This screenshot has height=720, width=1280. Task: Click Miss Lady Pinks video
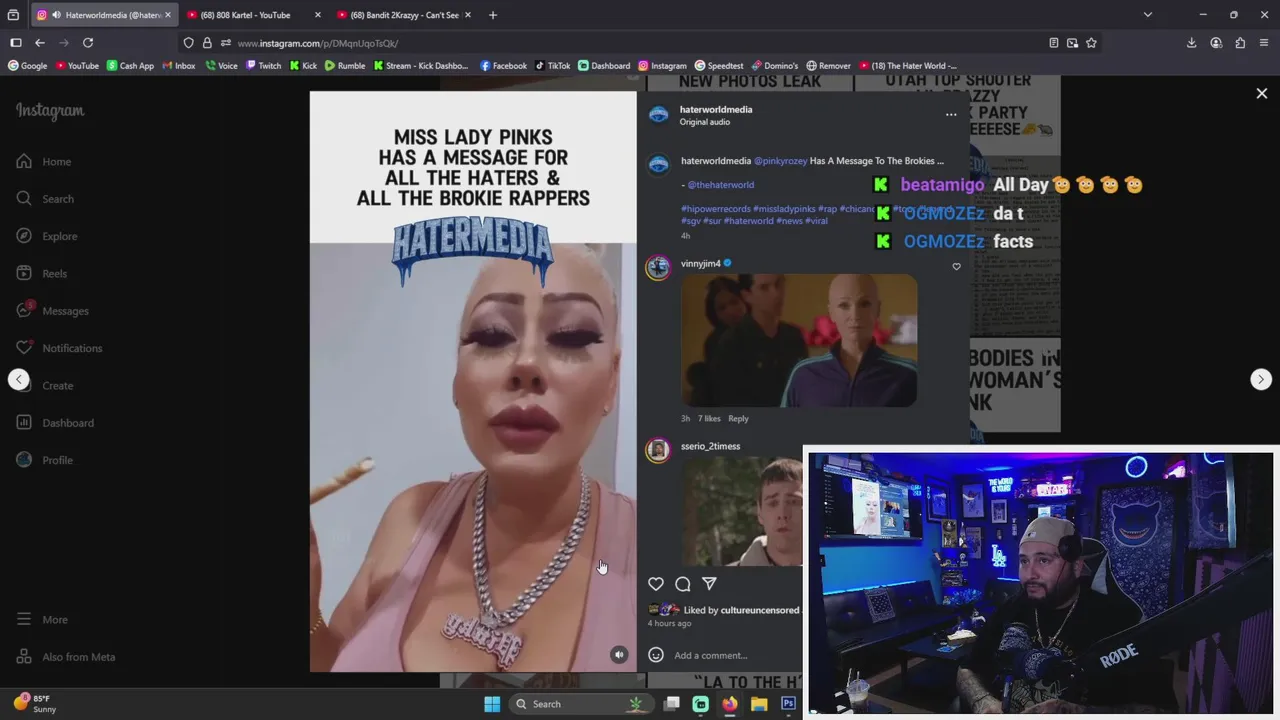tap(473, 382)
